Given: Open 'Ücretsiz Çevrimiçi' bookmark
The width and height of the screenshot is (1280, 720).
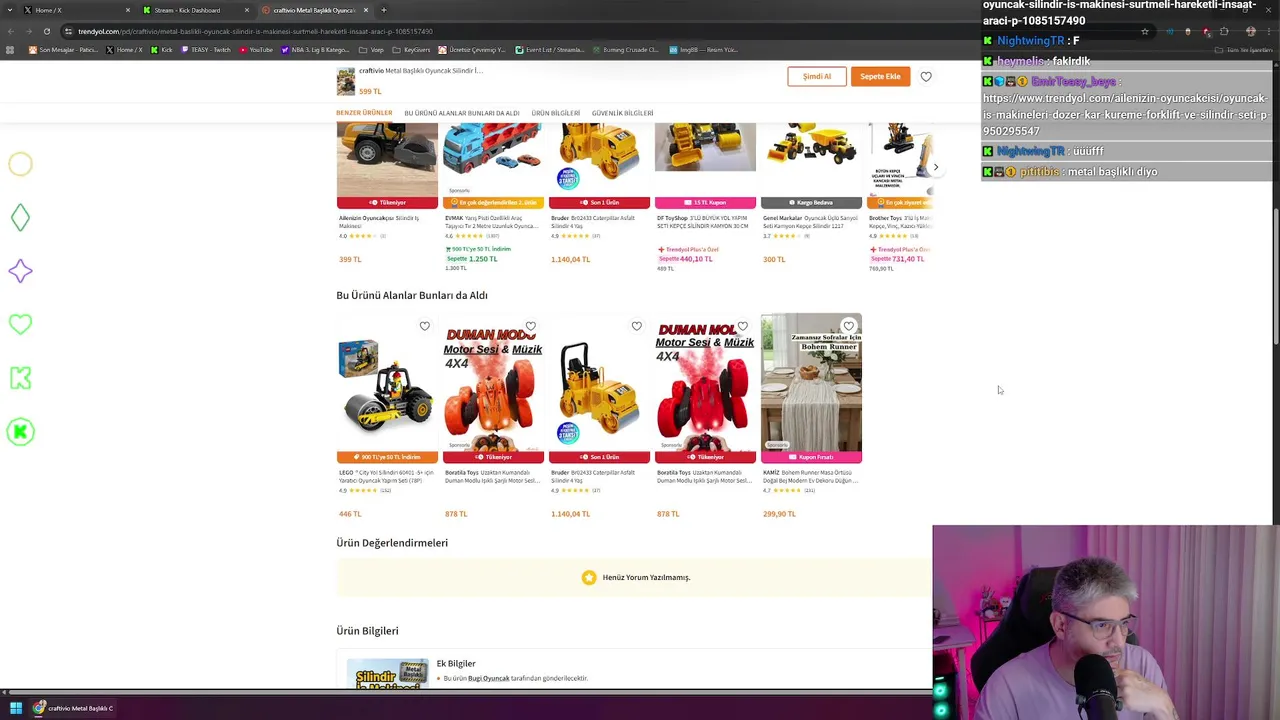Looking at the screenshot, I should click(472, 50).
